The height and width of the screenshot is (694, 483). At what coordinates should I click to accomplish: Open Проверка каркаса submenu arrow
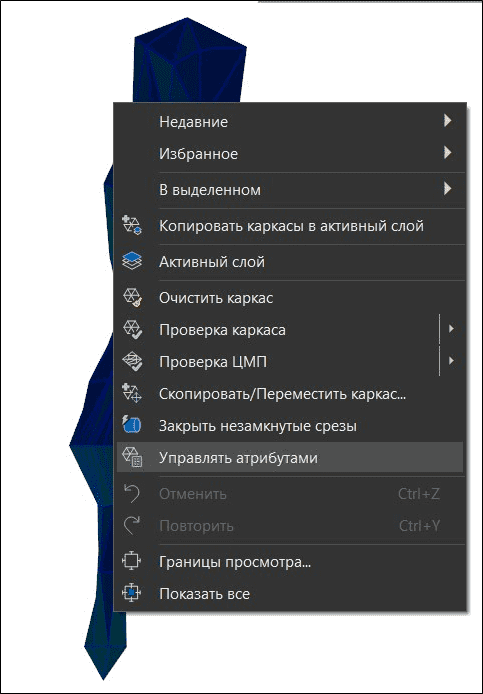click(451, 329)
